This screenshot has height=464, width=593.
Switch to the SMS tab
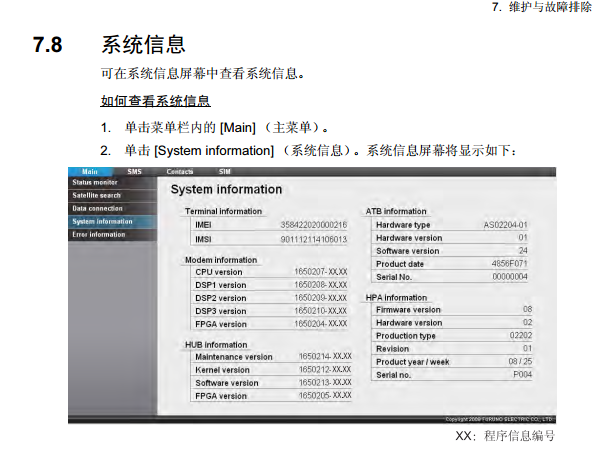[134, 172]
